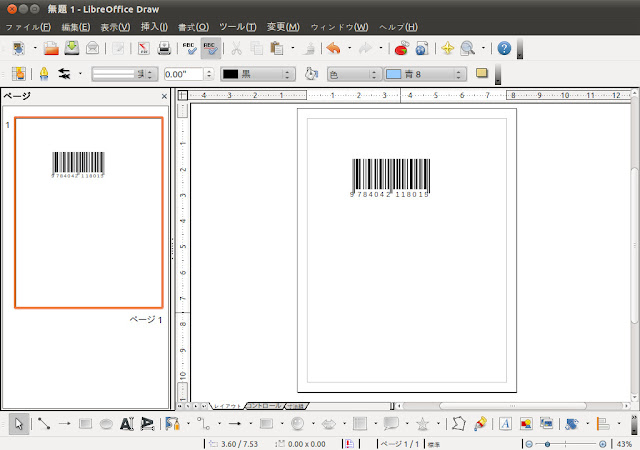Viewport: 640px width, 450px height.
Task: Close the ページ panel
Action: [x=164, y=96]
